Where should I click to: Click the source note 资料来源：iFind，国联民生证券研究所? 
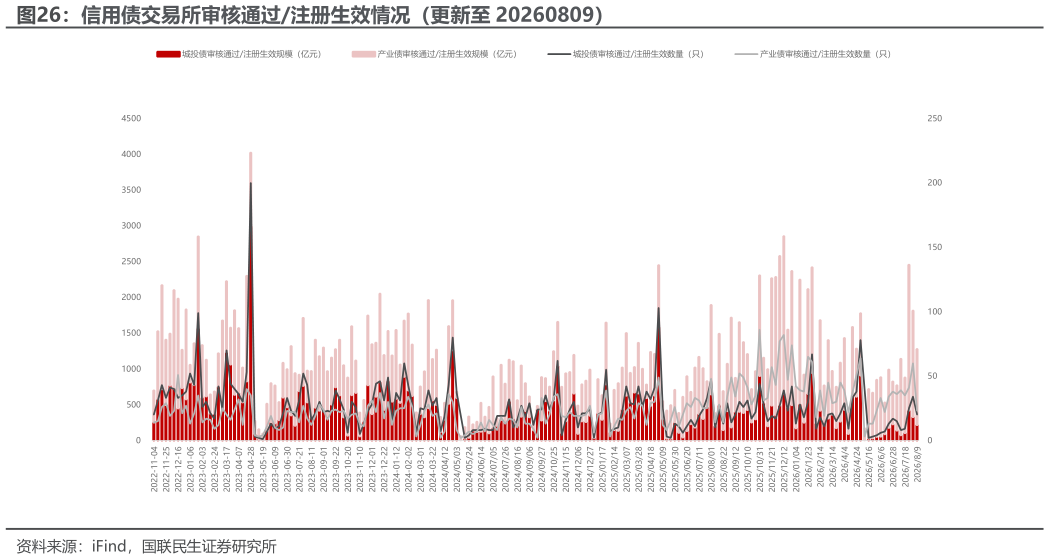coord(147,546)
